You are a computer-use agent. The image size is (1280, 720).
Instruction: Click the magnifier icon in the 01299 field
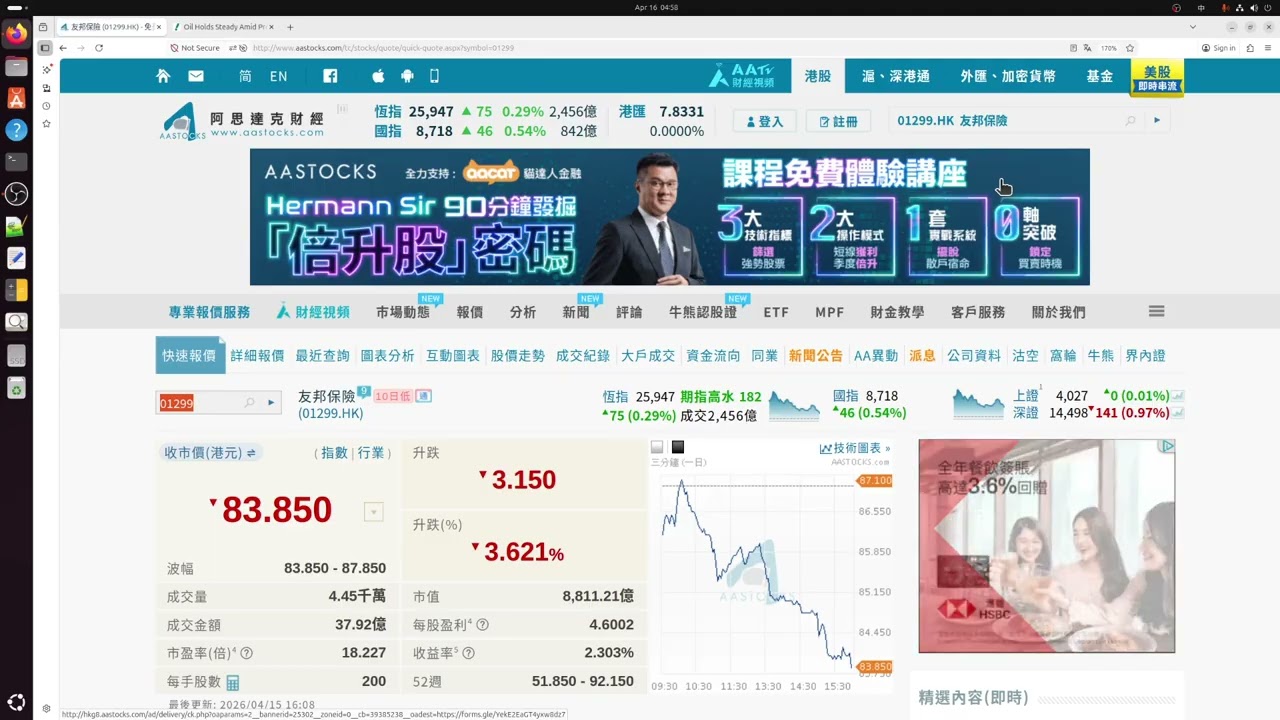(249, 403)
